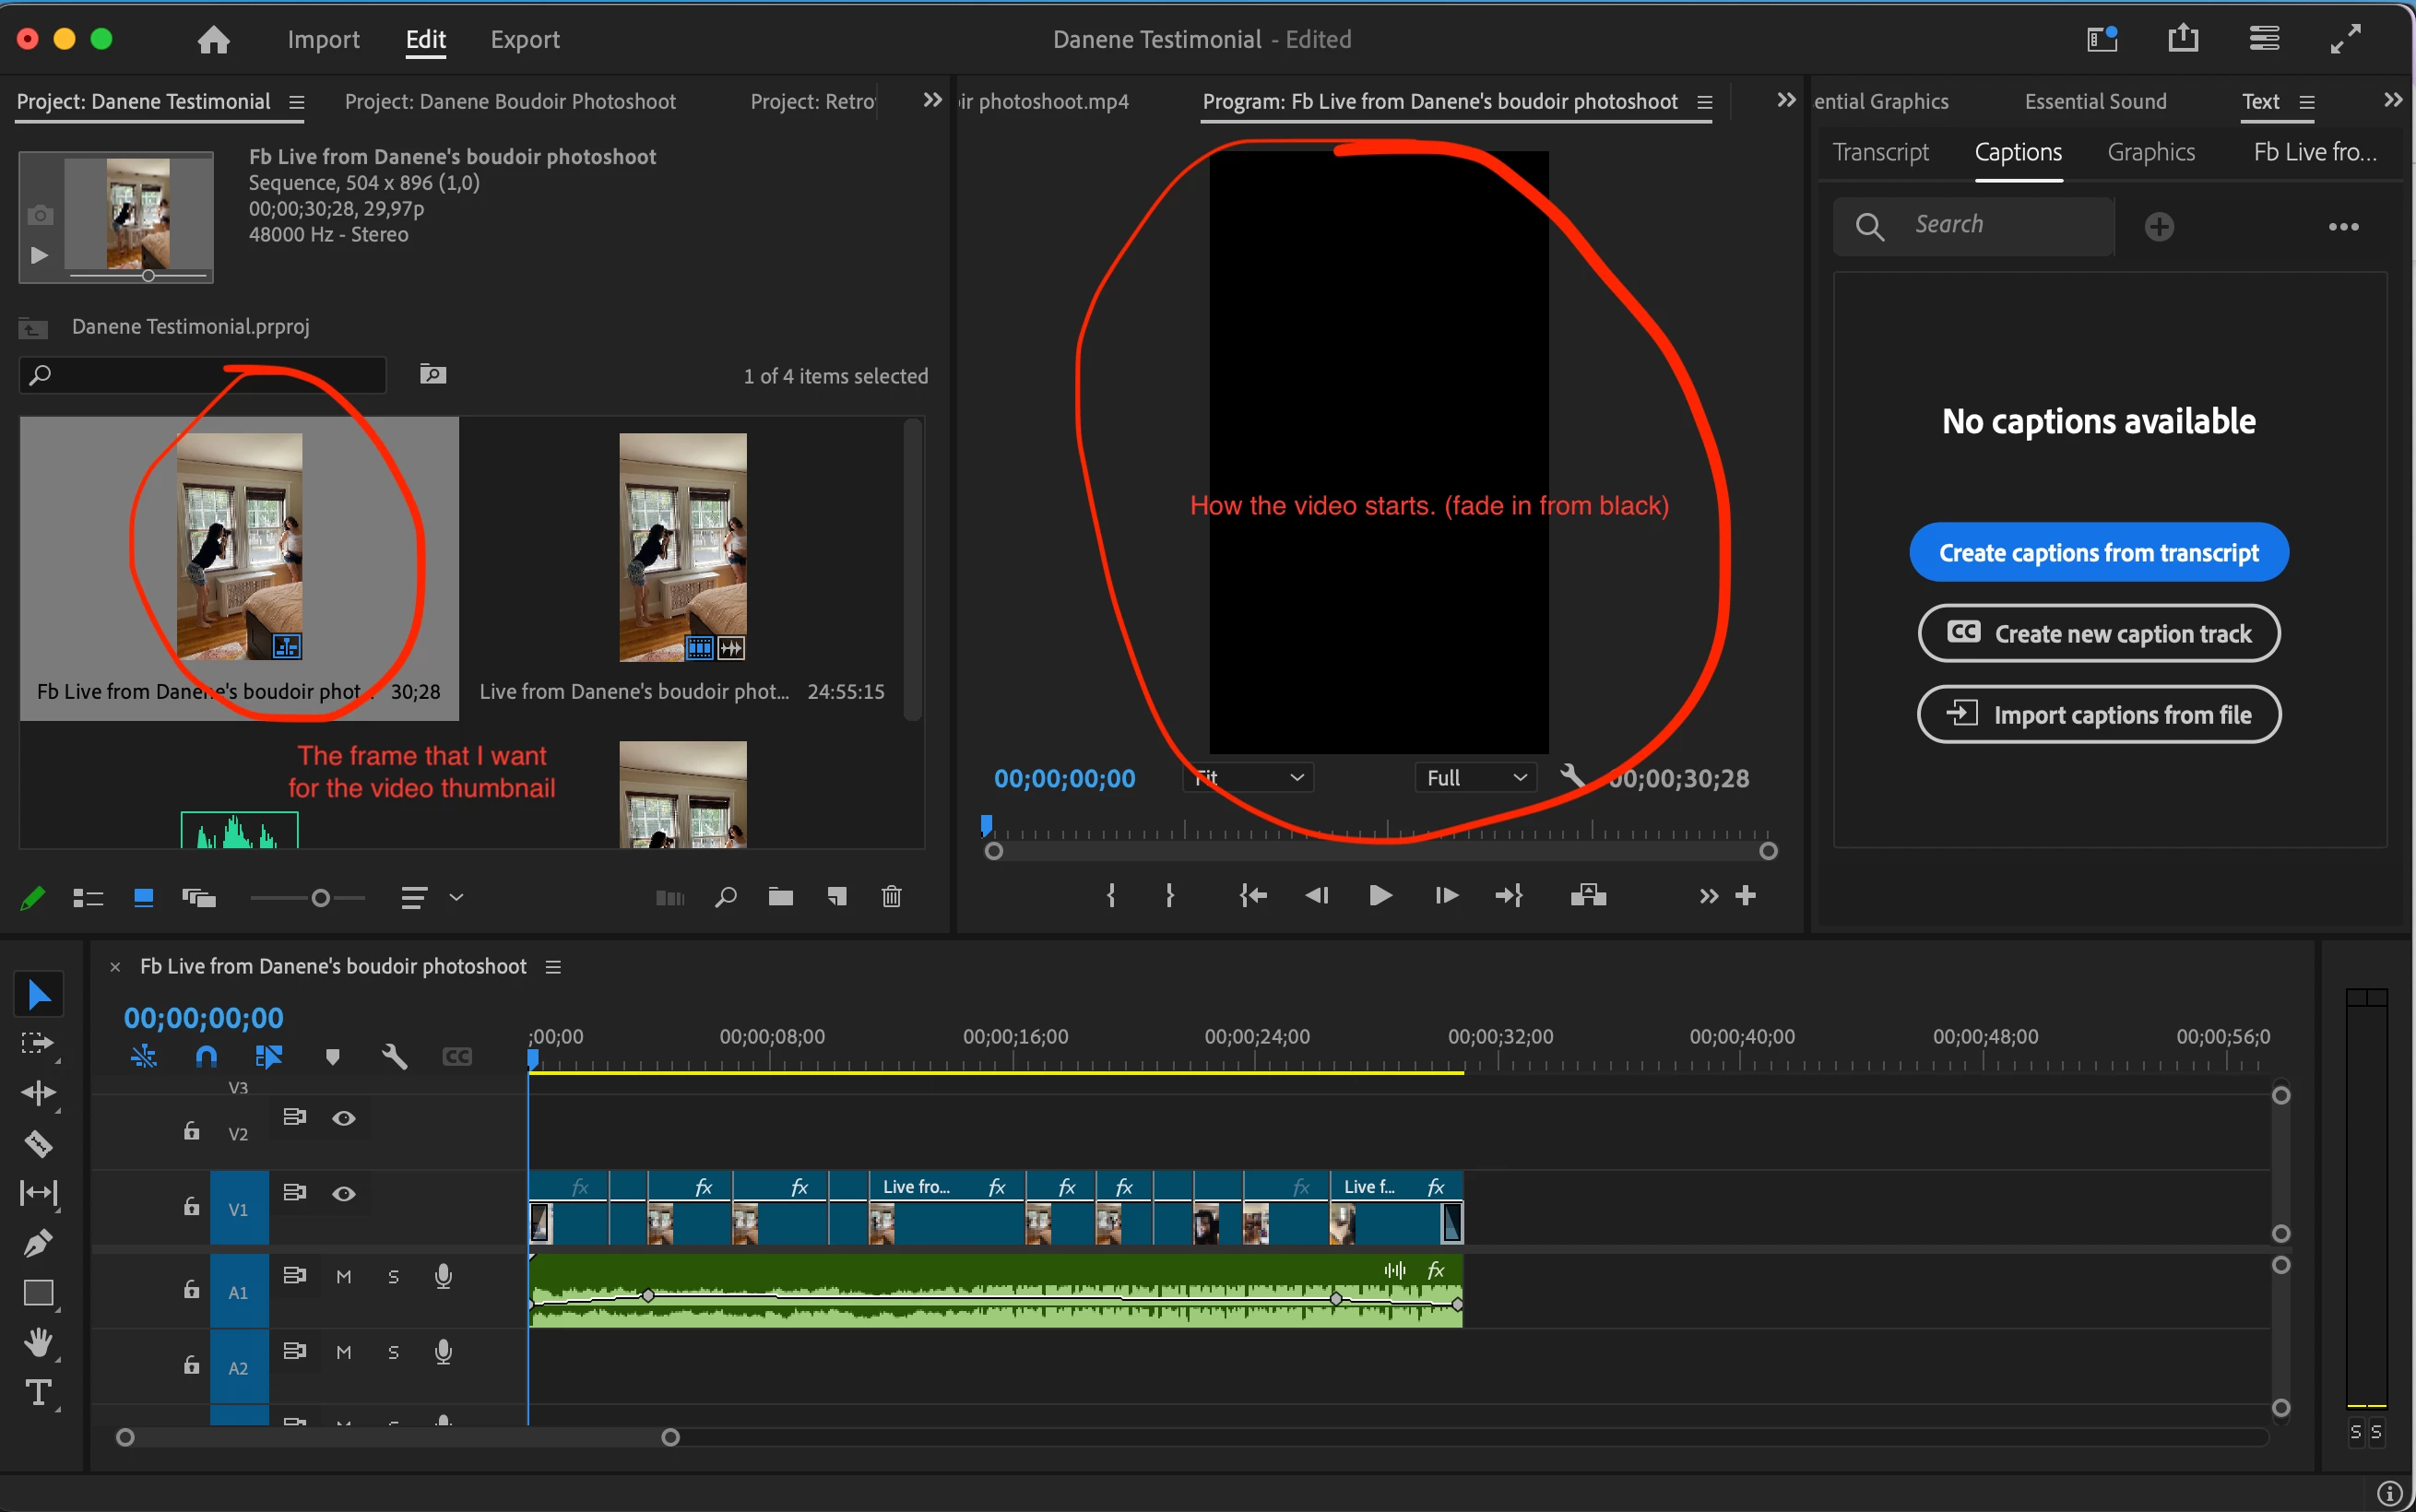Switch to the Transcript tab
This screenshot has height=1512, width=2416.
[x=1880, y=152]
